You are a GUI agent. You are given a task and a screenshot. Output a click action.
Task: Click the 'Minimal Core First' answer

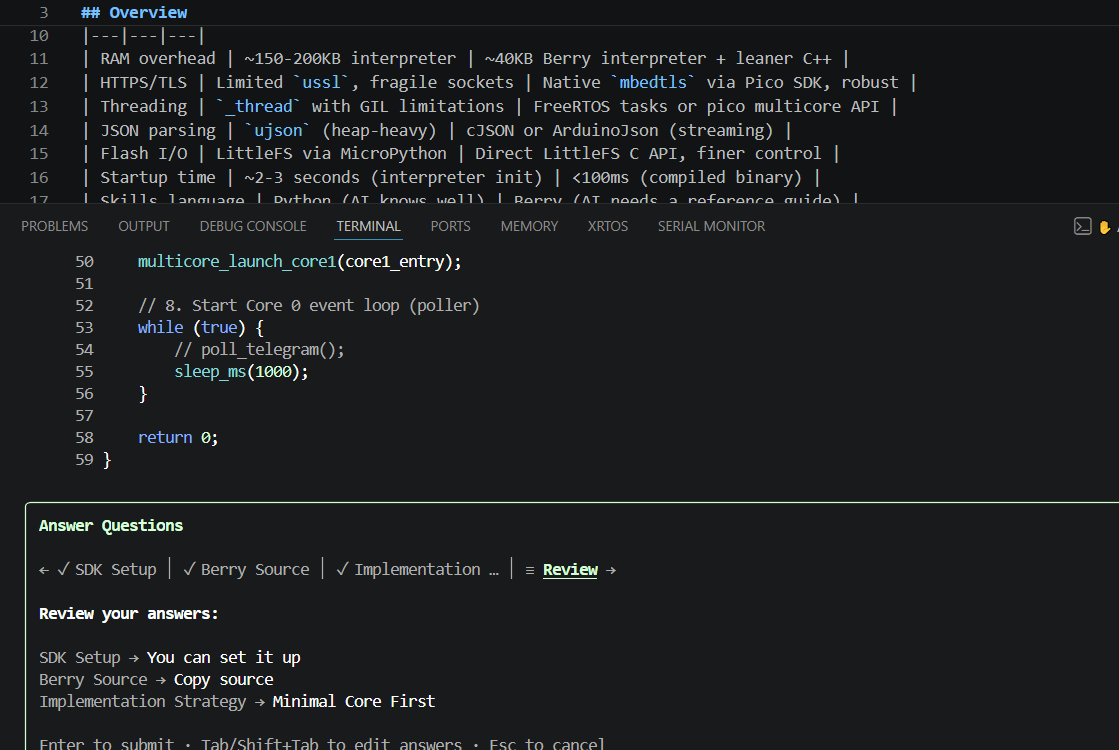click(353, 701)
